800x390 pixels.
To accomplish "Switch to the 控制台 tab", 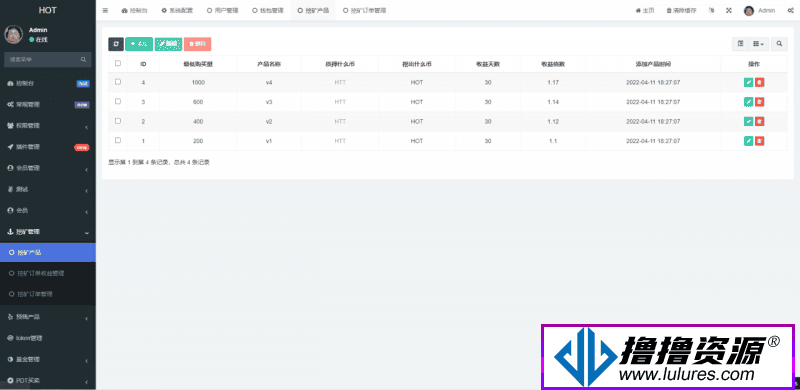I will pos(135,10).
